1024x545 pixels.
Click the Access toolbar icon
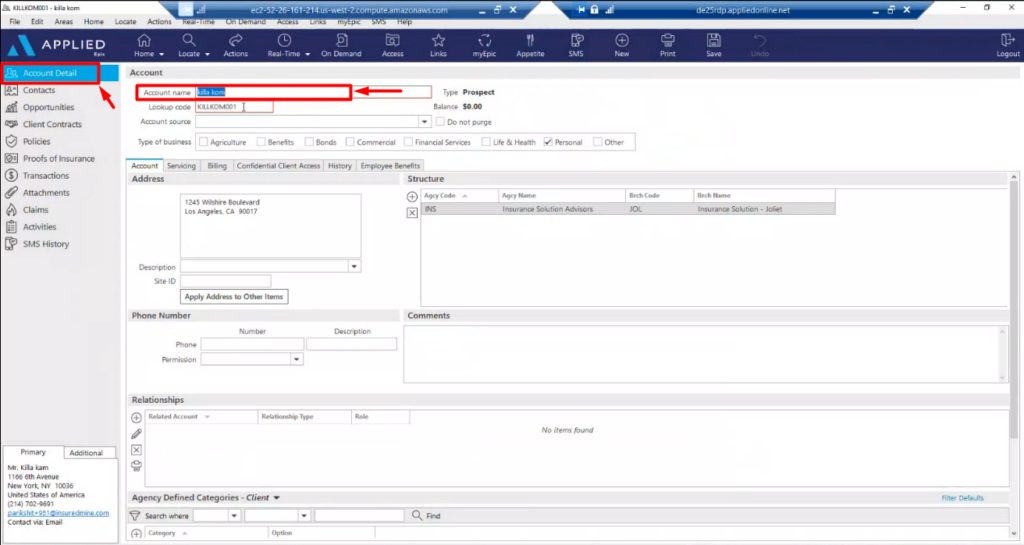(392, 40)
